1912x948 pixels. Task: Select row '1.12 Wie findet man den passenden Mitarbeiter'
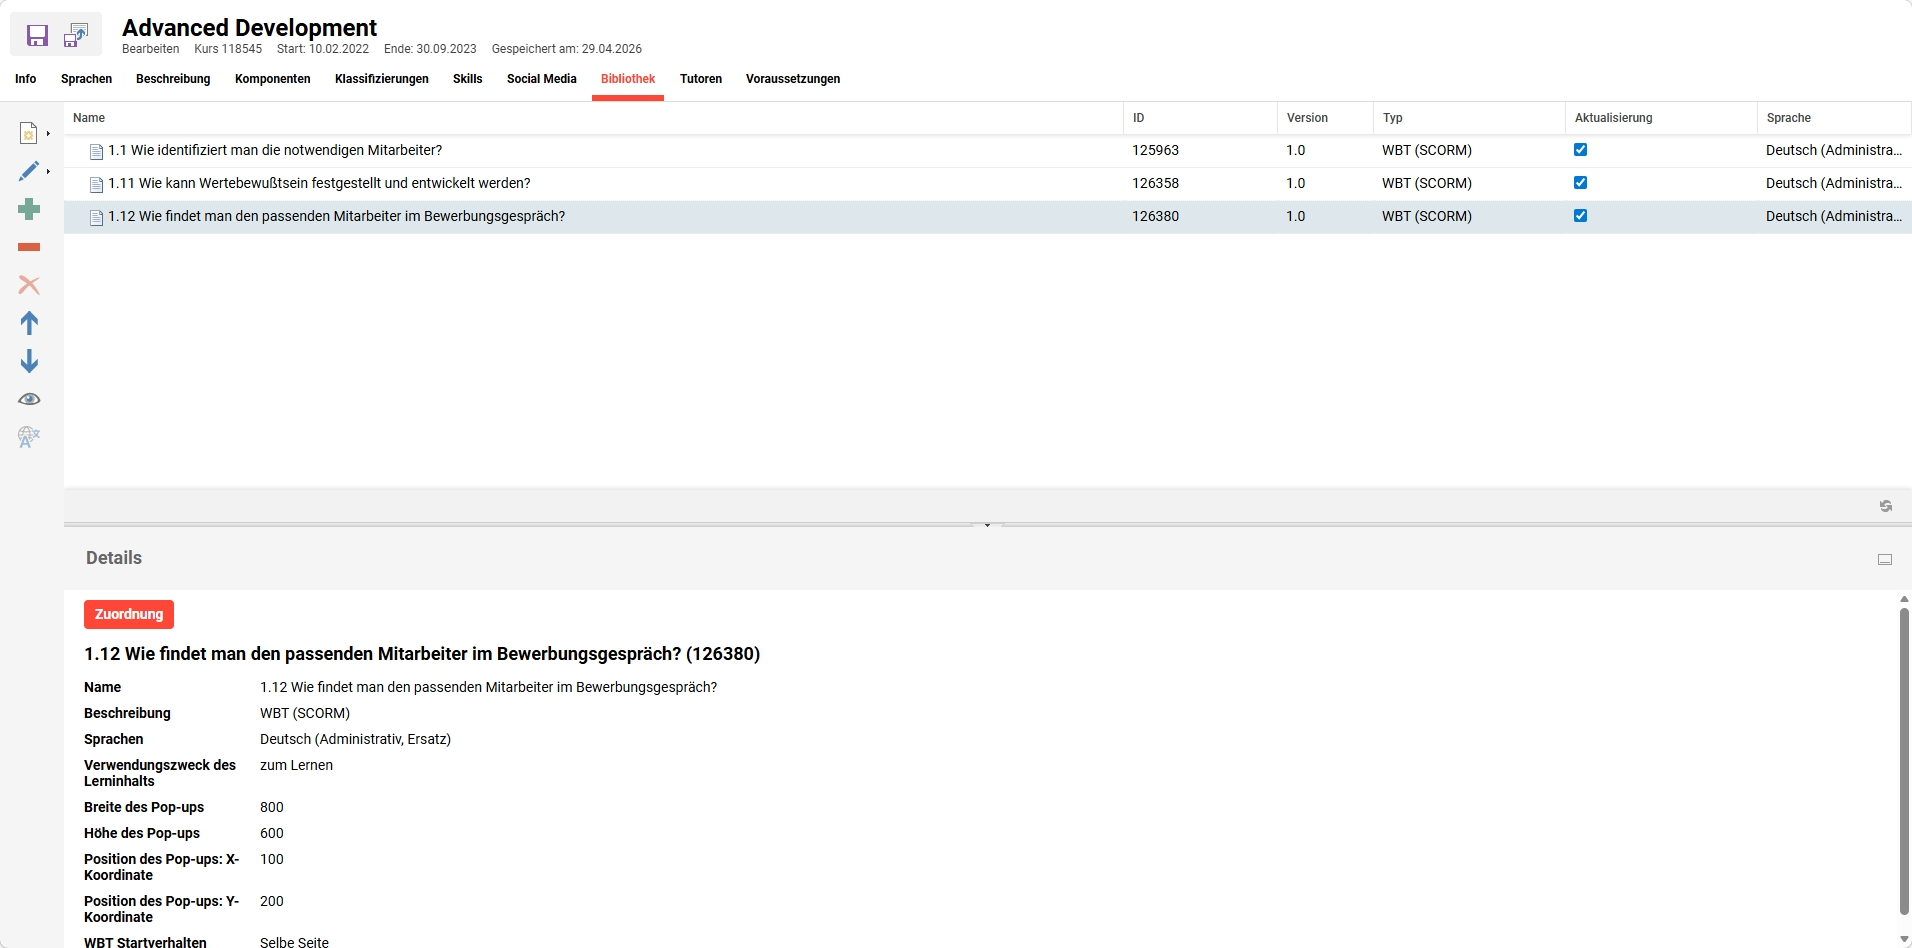(x=988, y=217)
